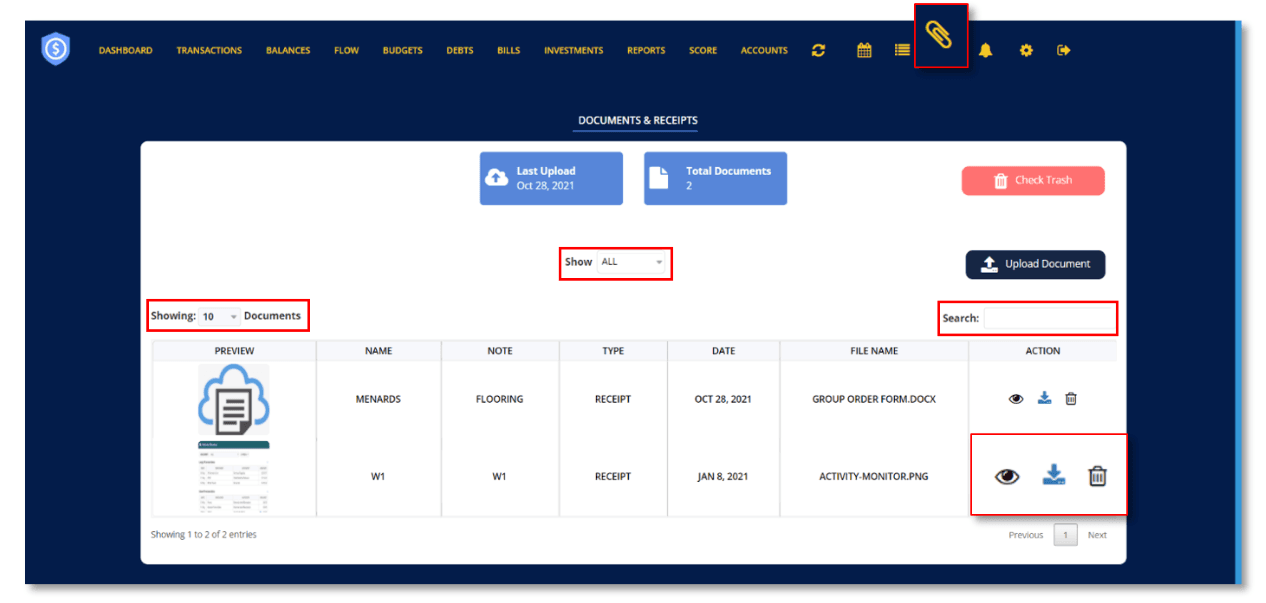
Task: Open the TRANSACTIONS menu item
Action: tap(209, 51)
